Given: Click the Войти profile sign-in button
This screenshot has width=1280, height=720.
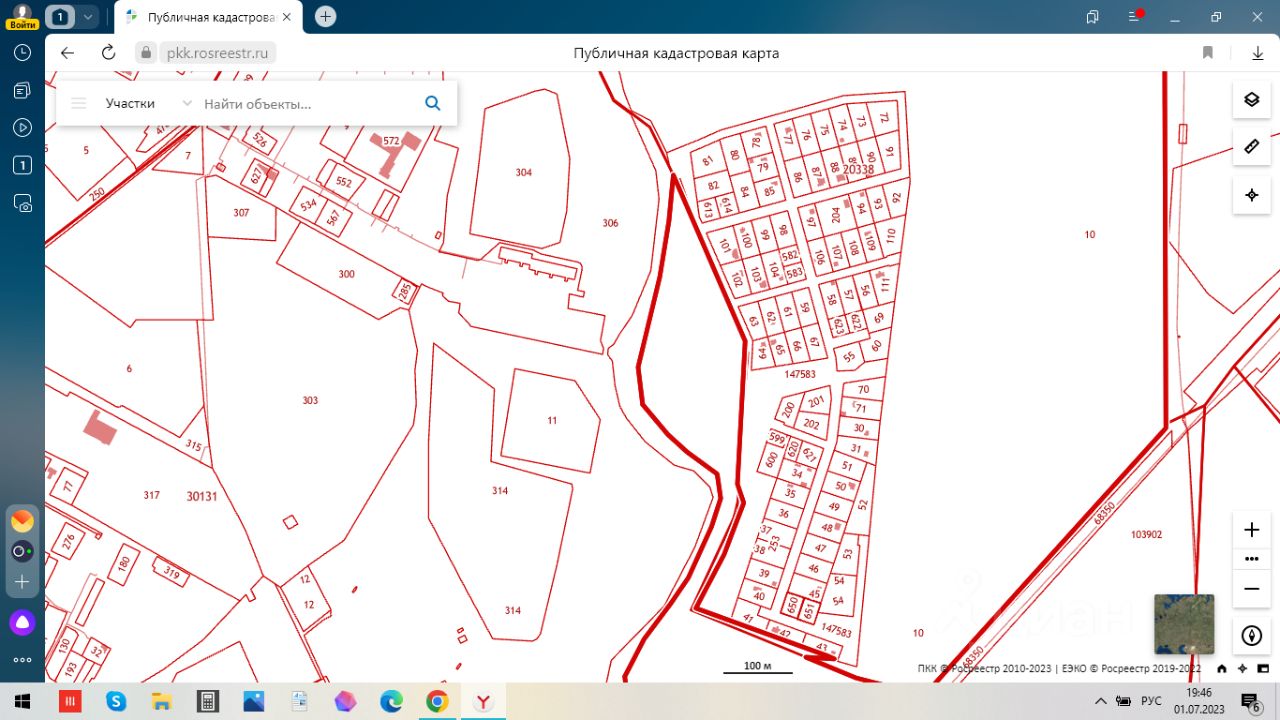Looking at the screenshot, I should 22,16.
